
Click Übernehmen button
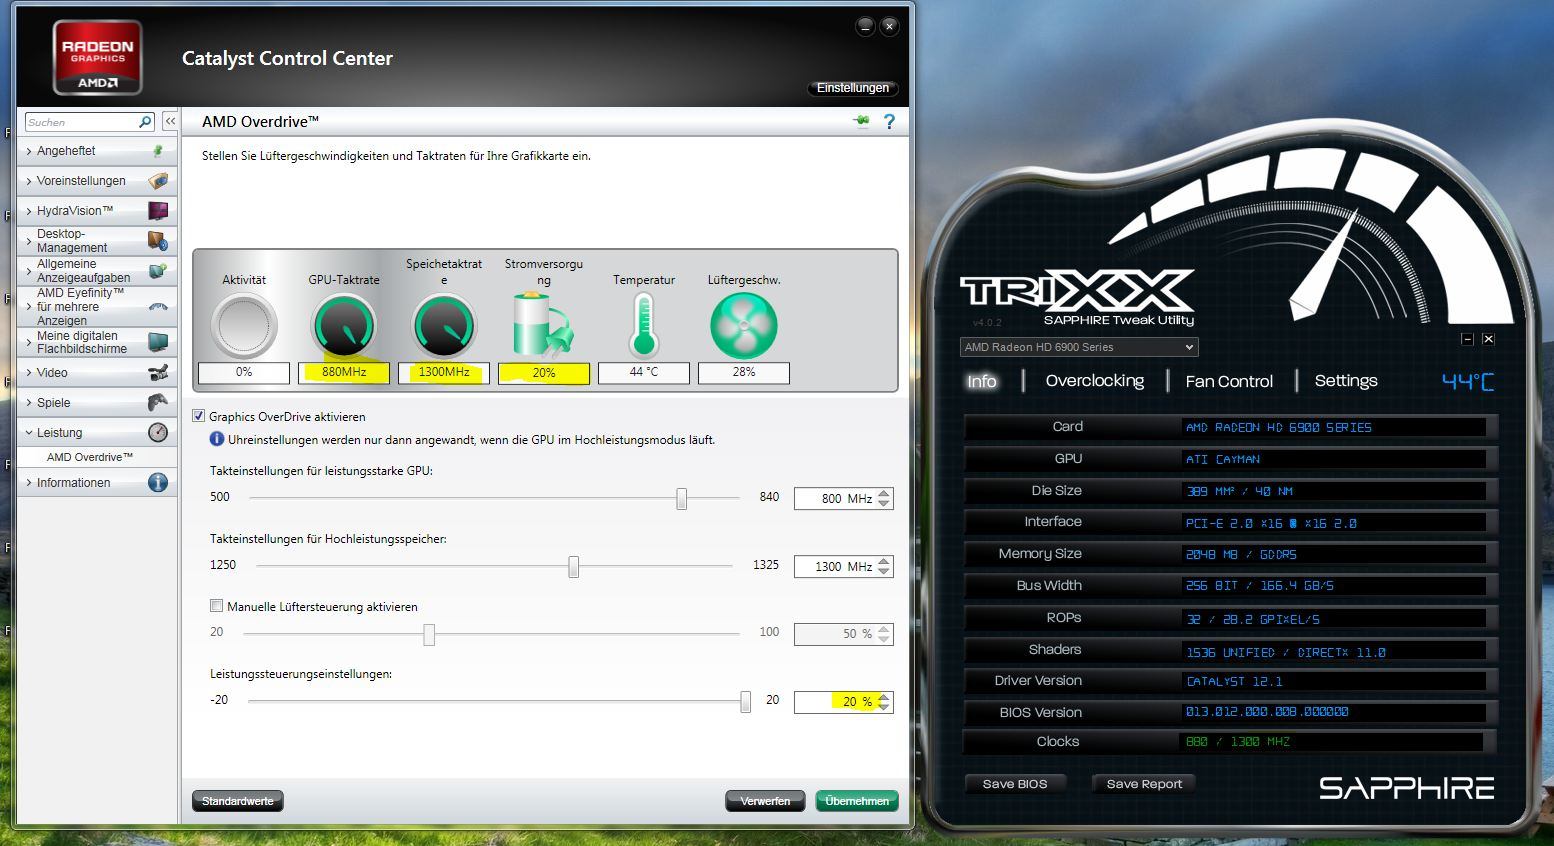(x=857, y=801)
